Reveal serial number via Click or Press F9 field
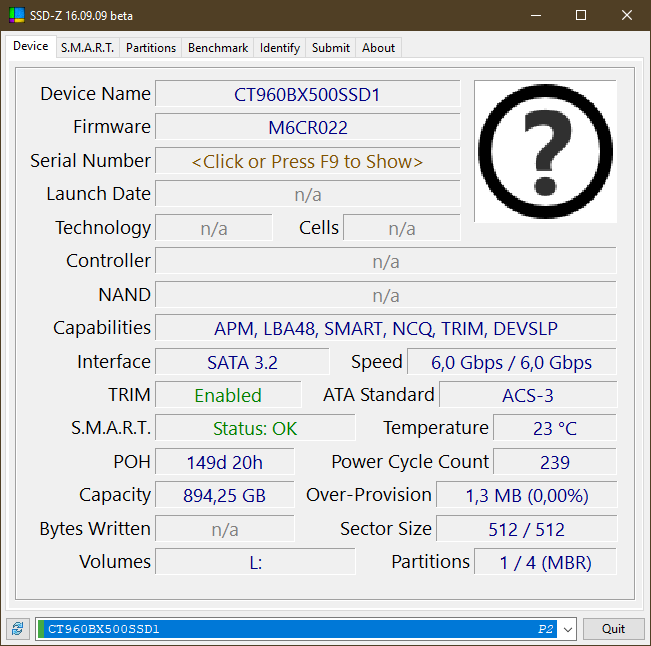The width and height of the screenshot is (651, 646). (307, 161)
